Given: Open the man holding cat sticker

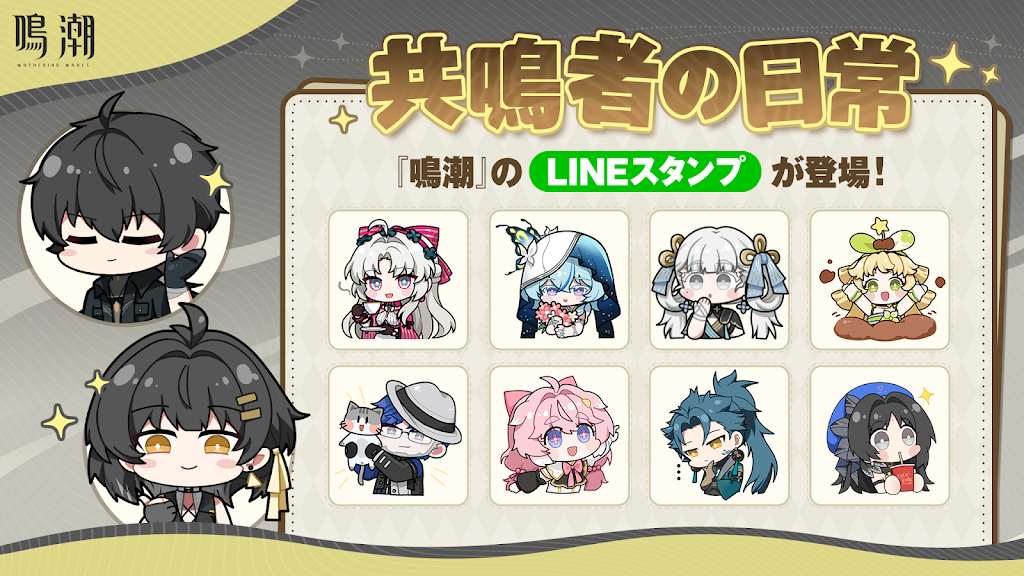Looking at the screenshot, I should [398, 436].
